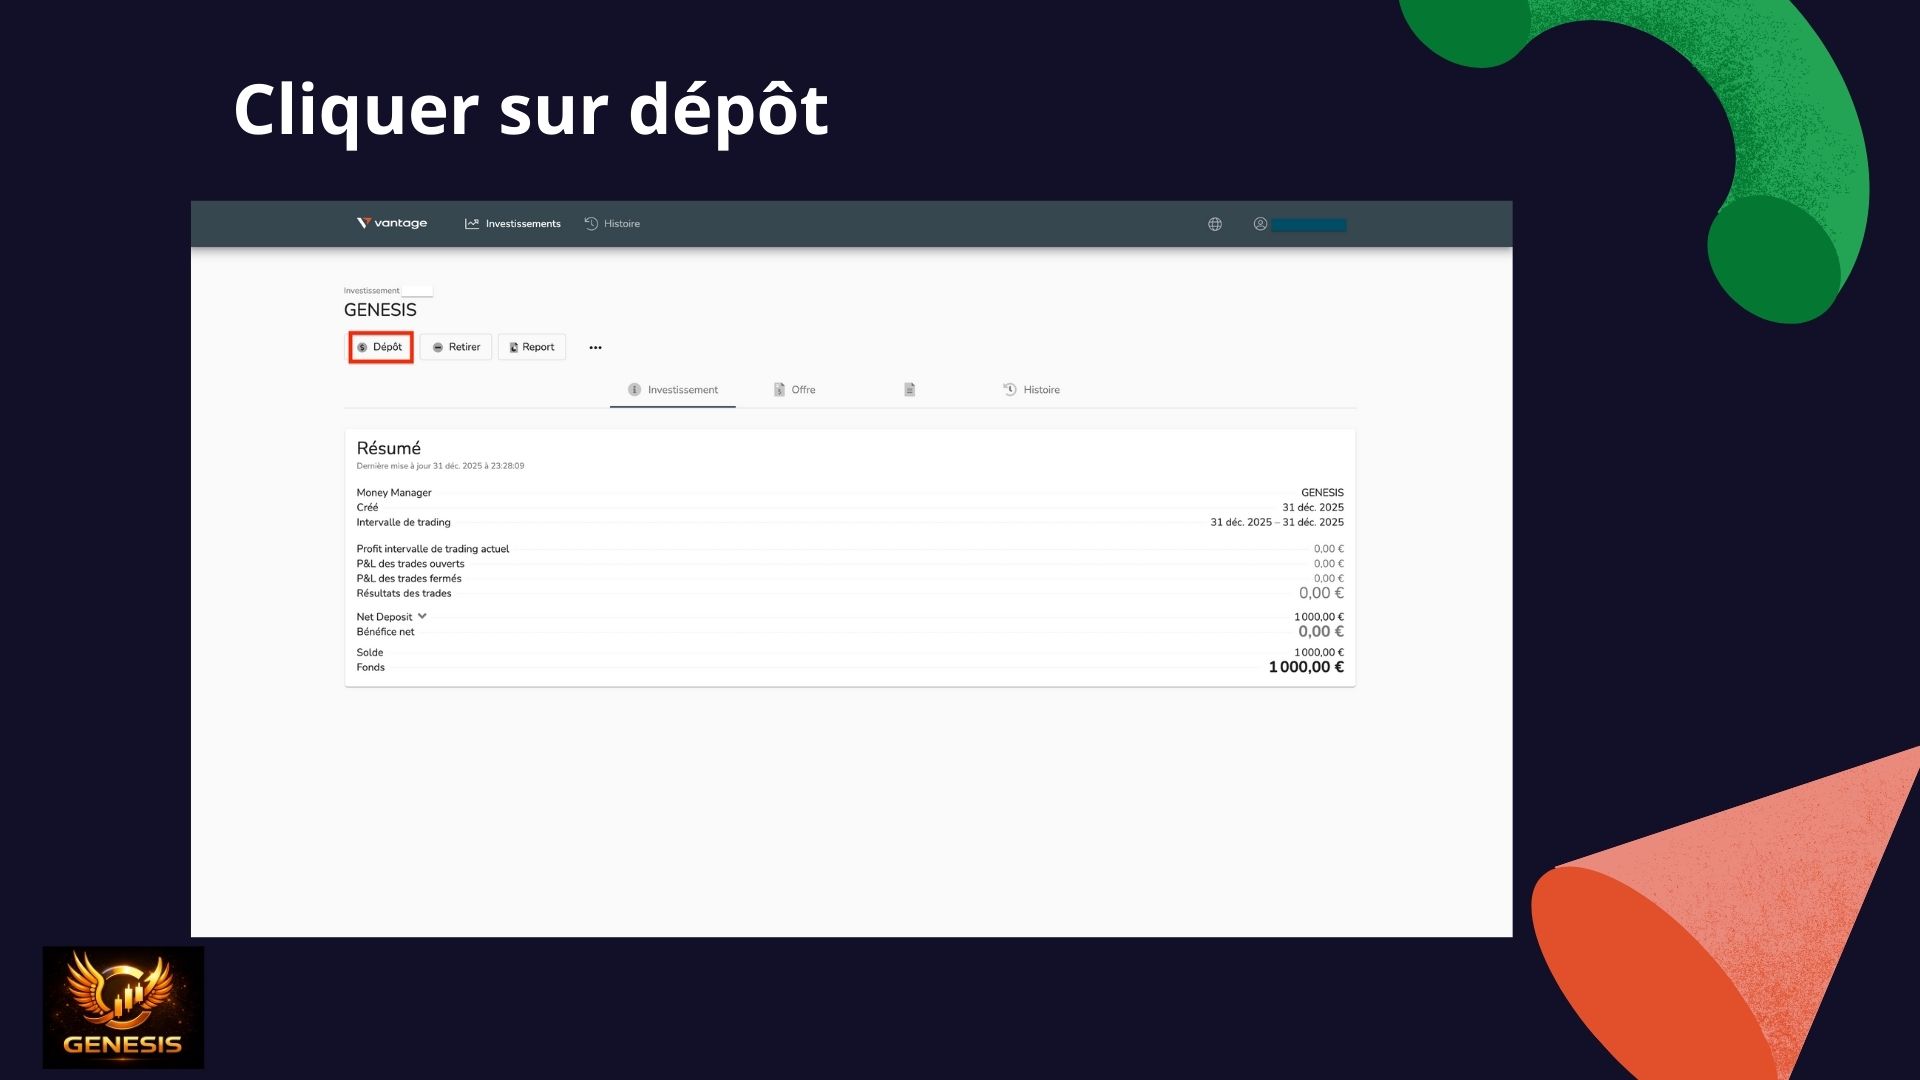Click the redacted account name field
Image resolution: width=1920 pixels, height=1080 pixels.
1308,225
